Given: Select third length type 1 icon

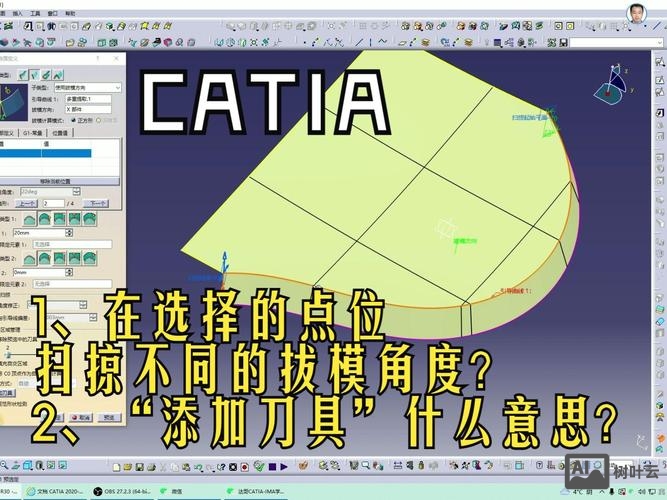Looking at the screenshot, I should click(x=60, y=220).
